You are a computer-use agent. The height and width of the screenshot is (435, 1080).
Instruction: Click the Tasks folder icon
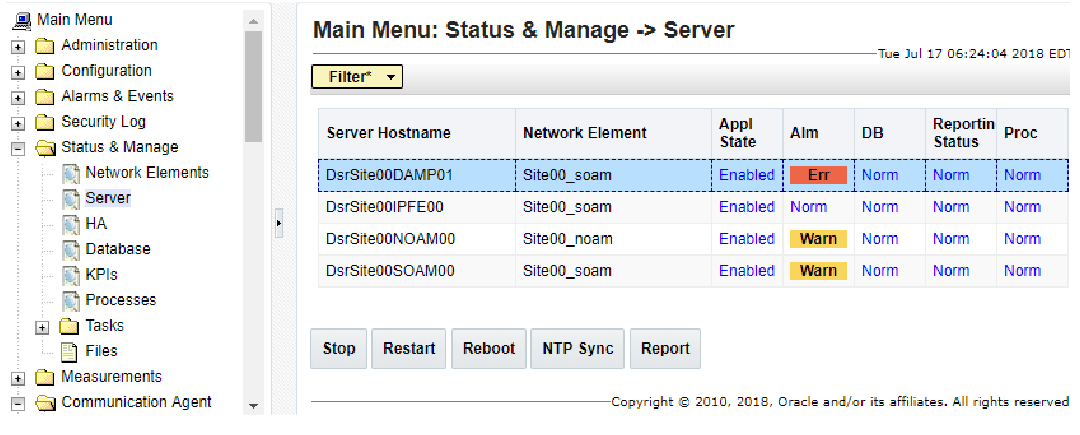click(x=69, y=326)
